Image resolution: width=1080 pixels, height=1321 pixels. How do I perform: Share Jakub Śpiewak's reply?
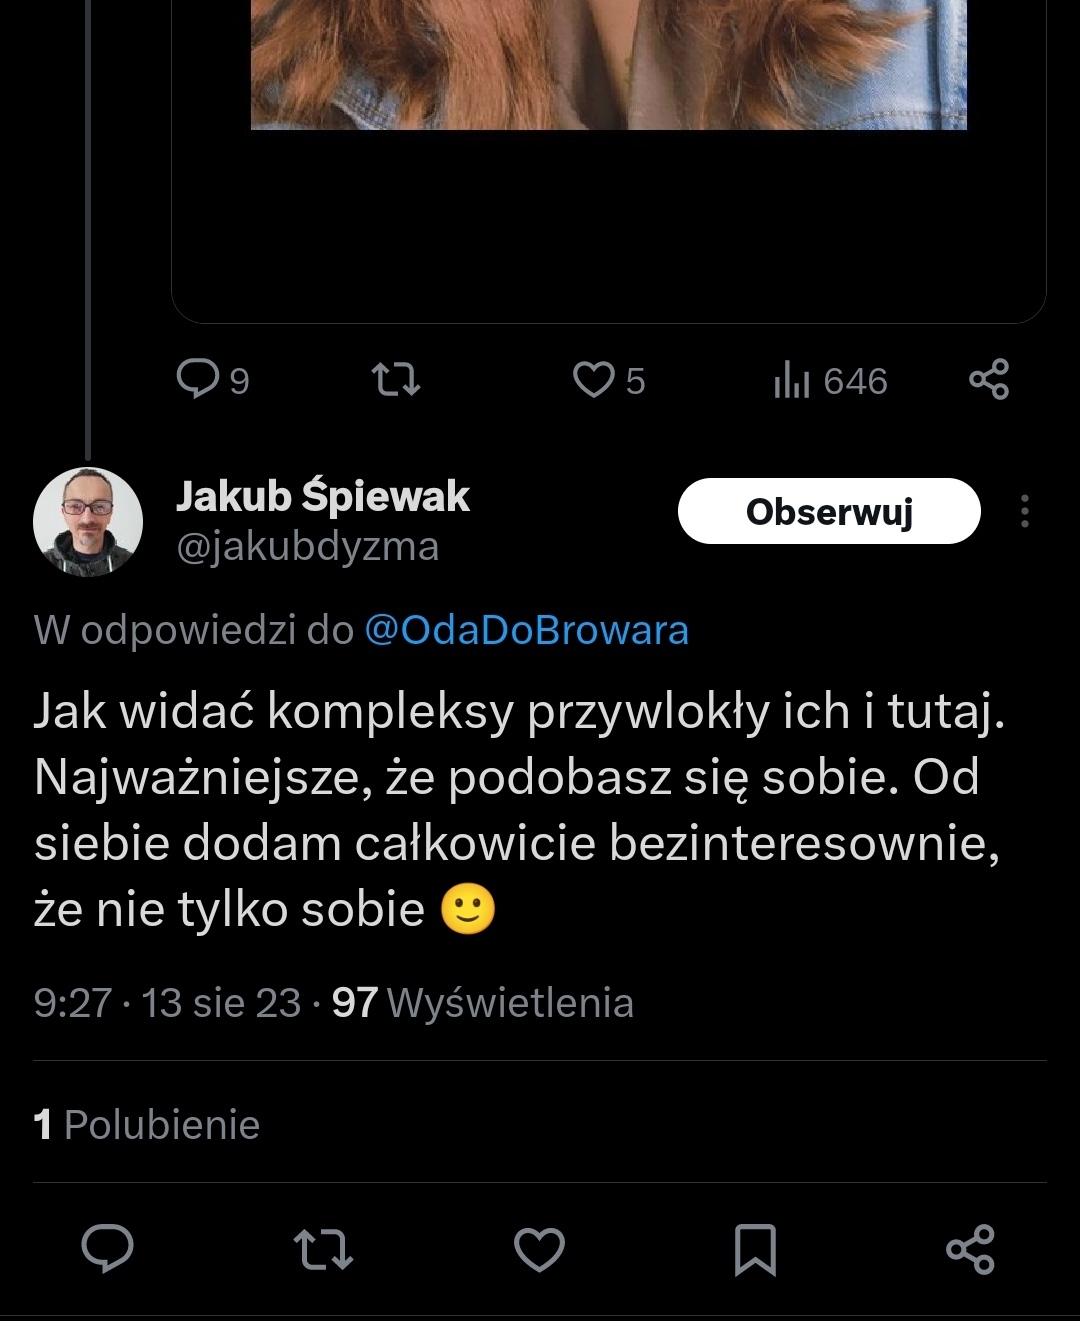click(970, 1249)
